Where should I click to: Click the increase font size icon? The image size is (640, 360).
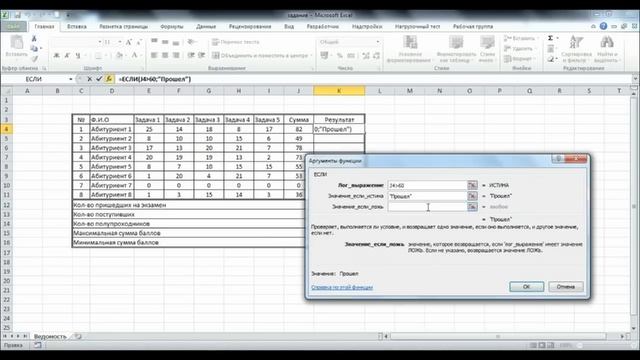[x=129, y=42]
